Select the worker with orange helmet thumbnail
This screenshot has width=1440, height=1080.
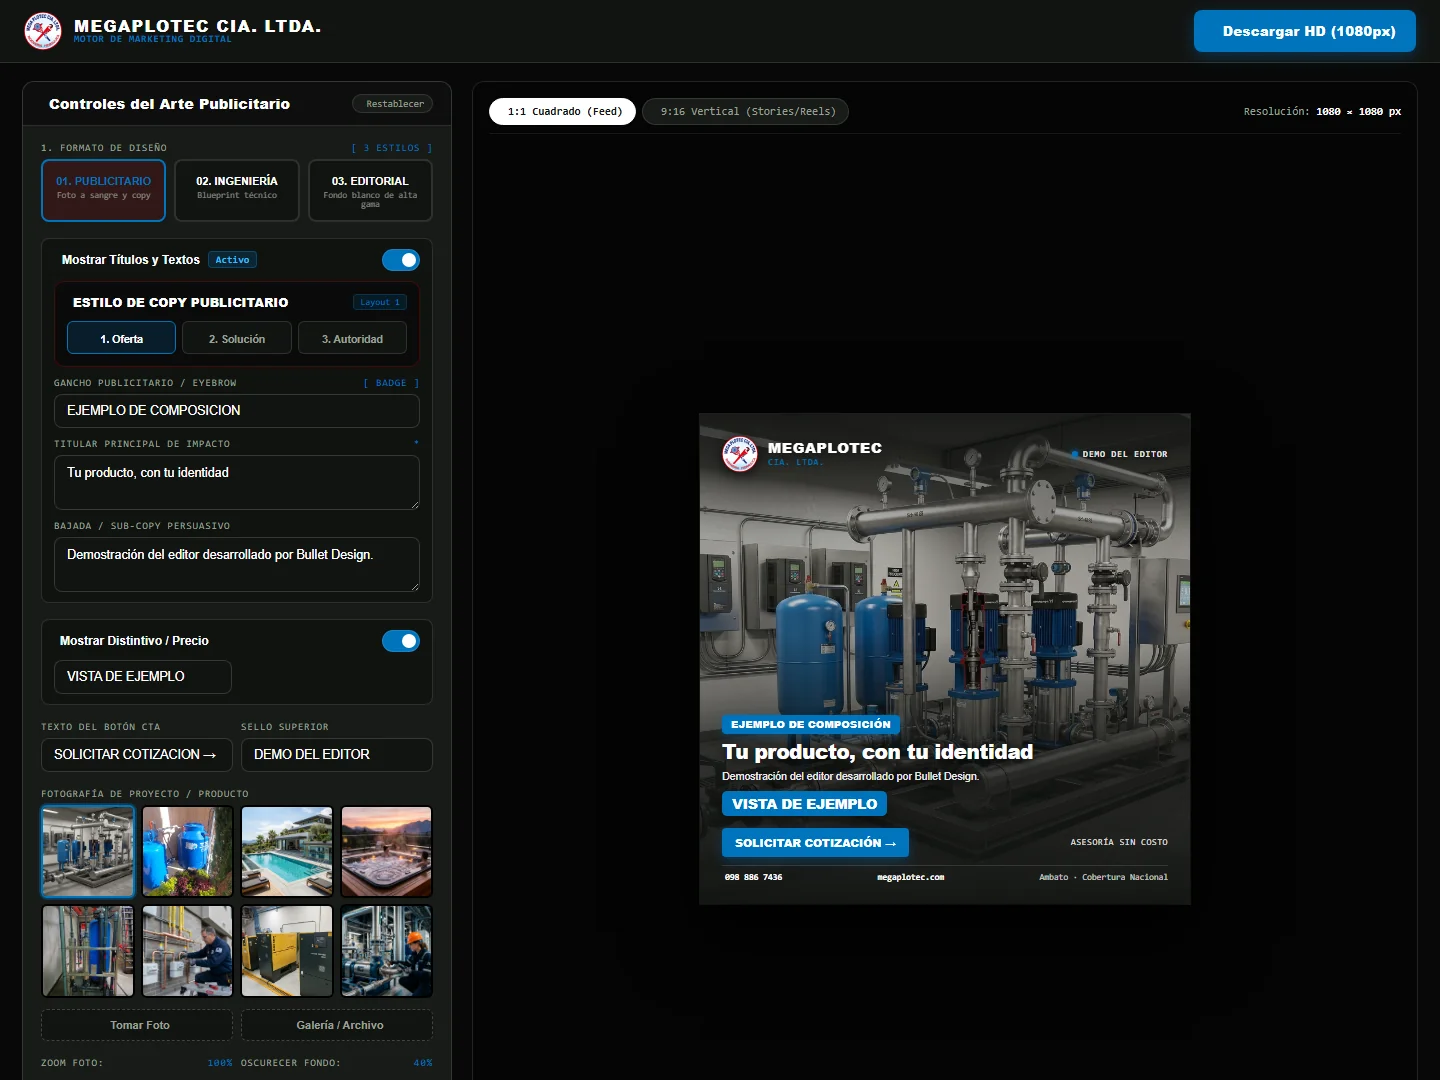[x=387, y=951]
